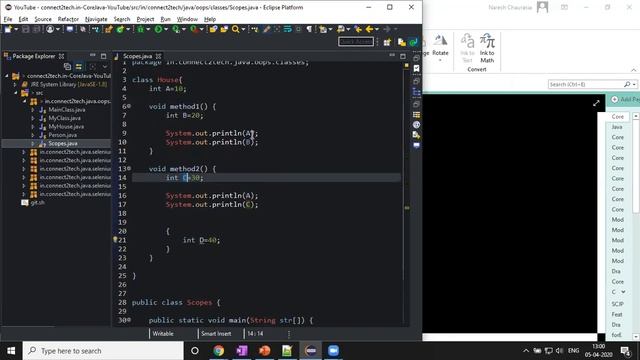This screenshot has width=640, height=360.
Task: Open OneNote from the taskbar
Action: coord(242,351)
